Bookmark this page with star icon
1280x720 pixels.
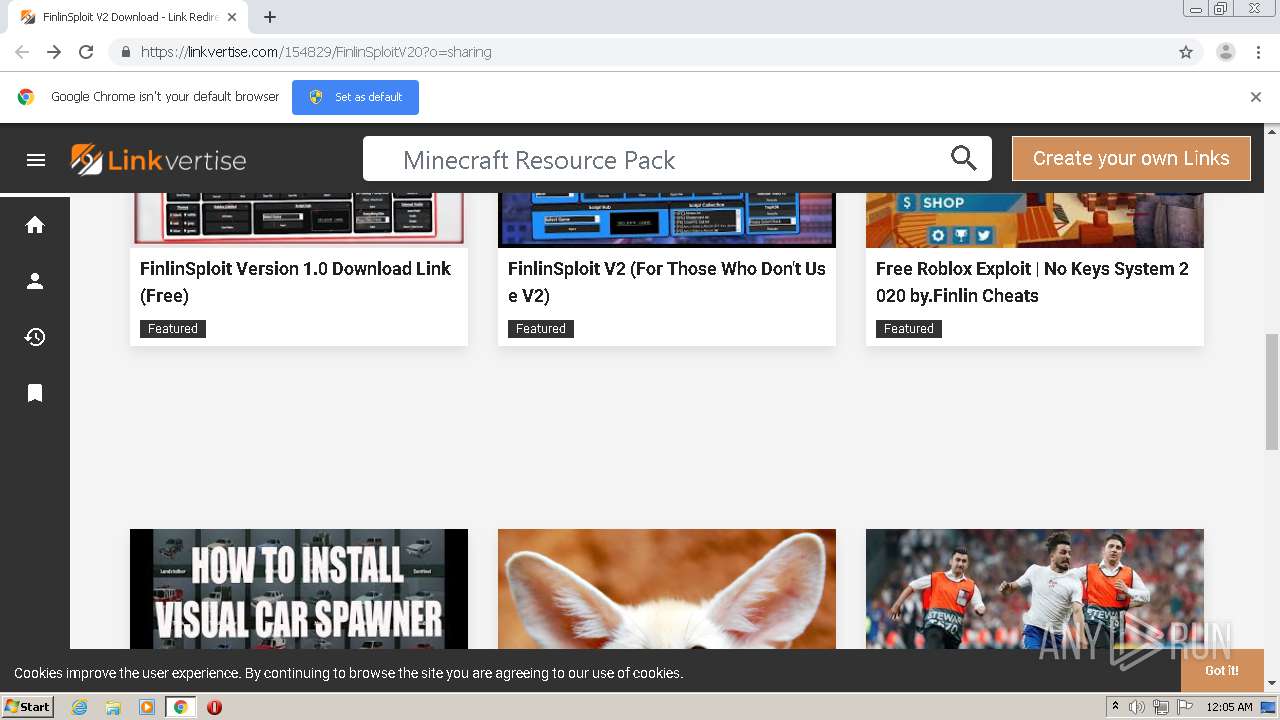(1186, 52)
